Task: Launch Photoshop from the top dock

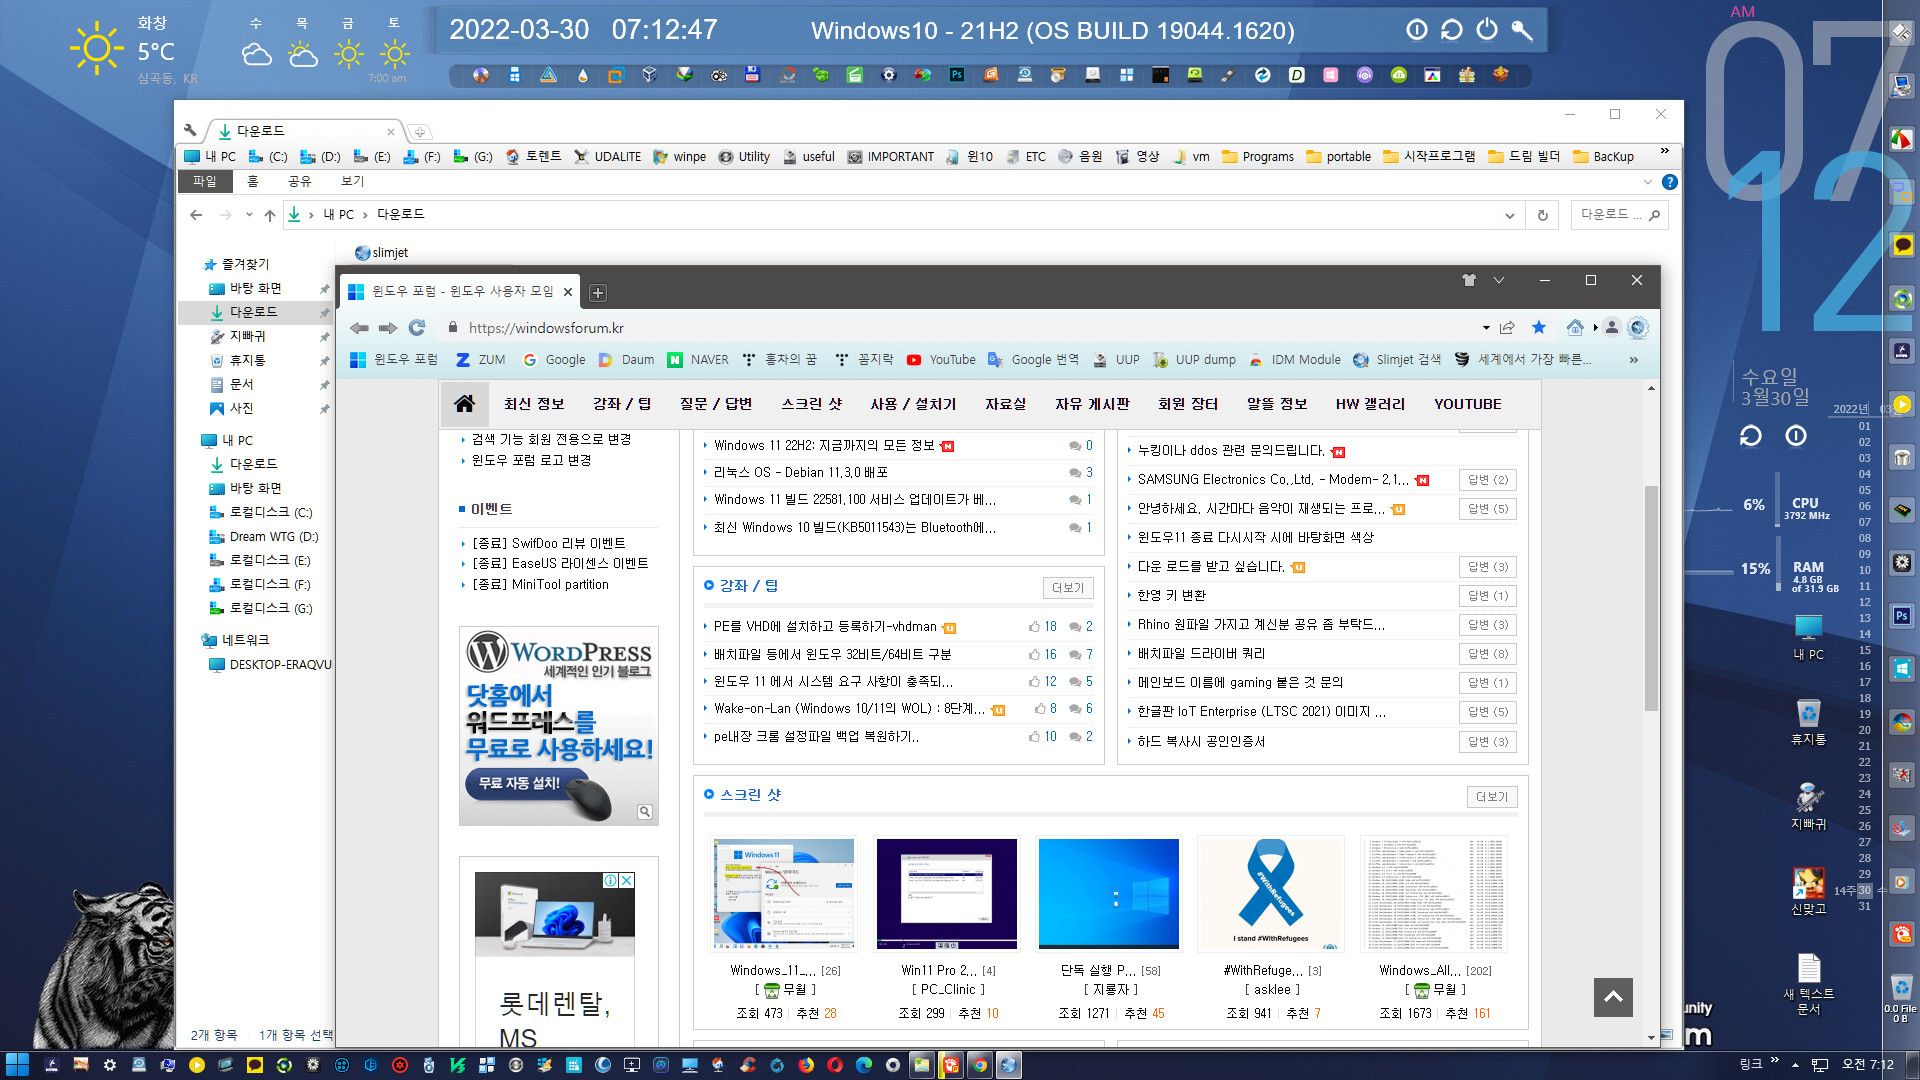Action: [x=957, y=75]
